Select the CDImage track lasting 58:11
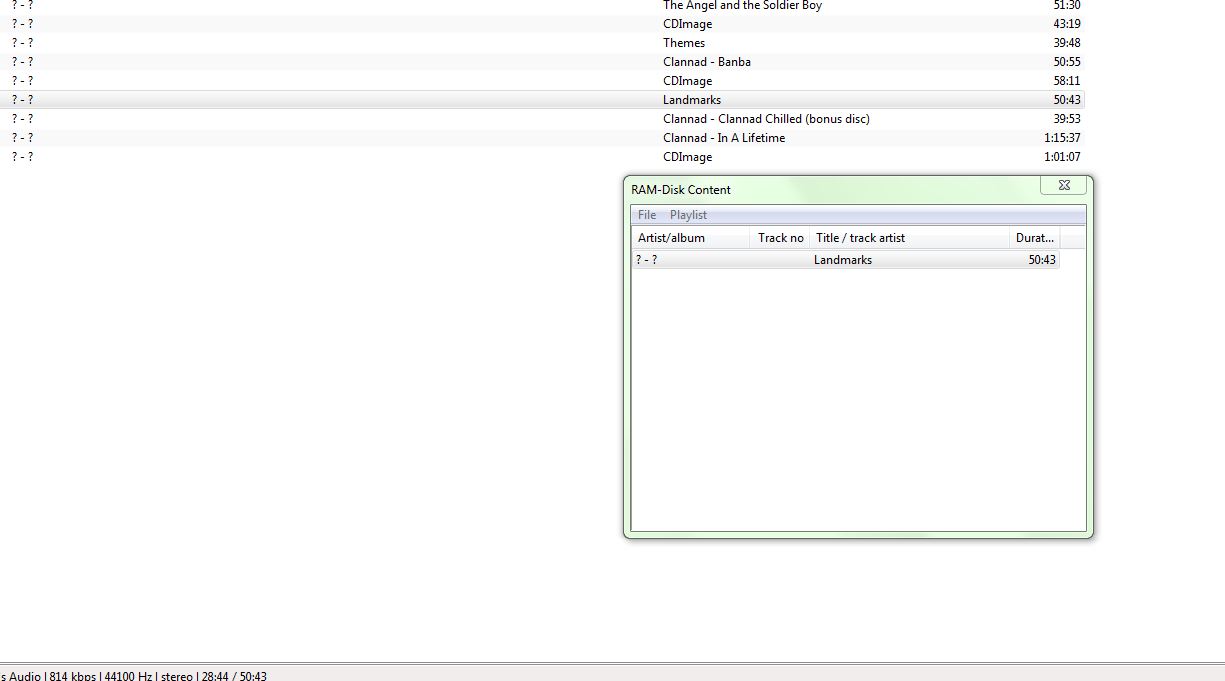 pyautogui.click(x=688, y=81)
